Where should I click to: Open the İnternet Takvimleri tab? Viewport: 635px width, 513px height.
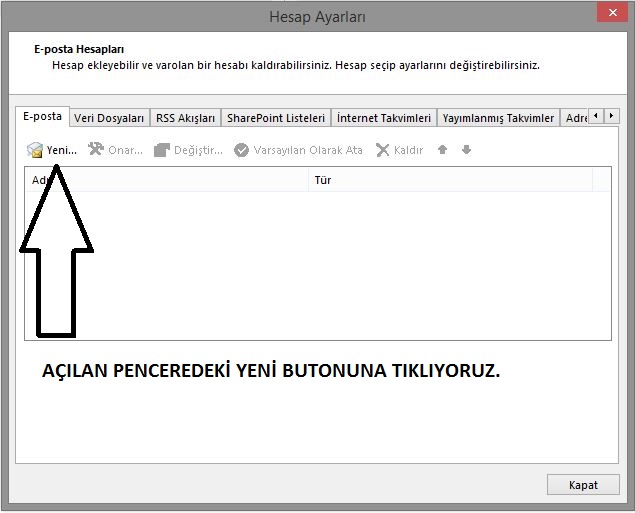pos(384,118)
